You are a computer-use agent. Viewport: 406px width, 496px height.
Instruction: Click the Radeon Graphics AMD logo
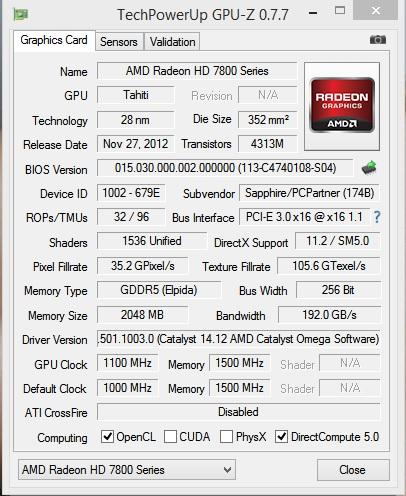click(x=342, y=105)
